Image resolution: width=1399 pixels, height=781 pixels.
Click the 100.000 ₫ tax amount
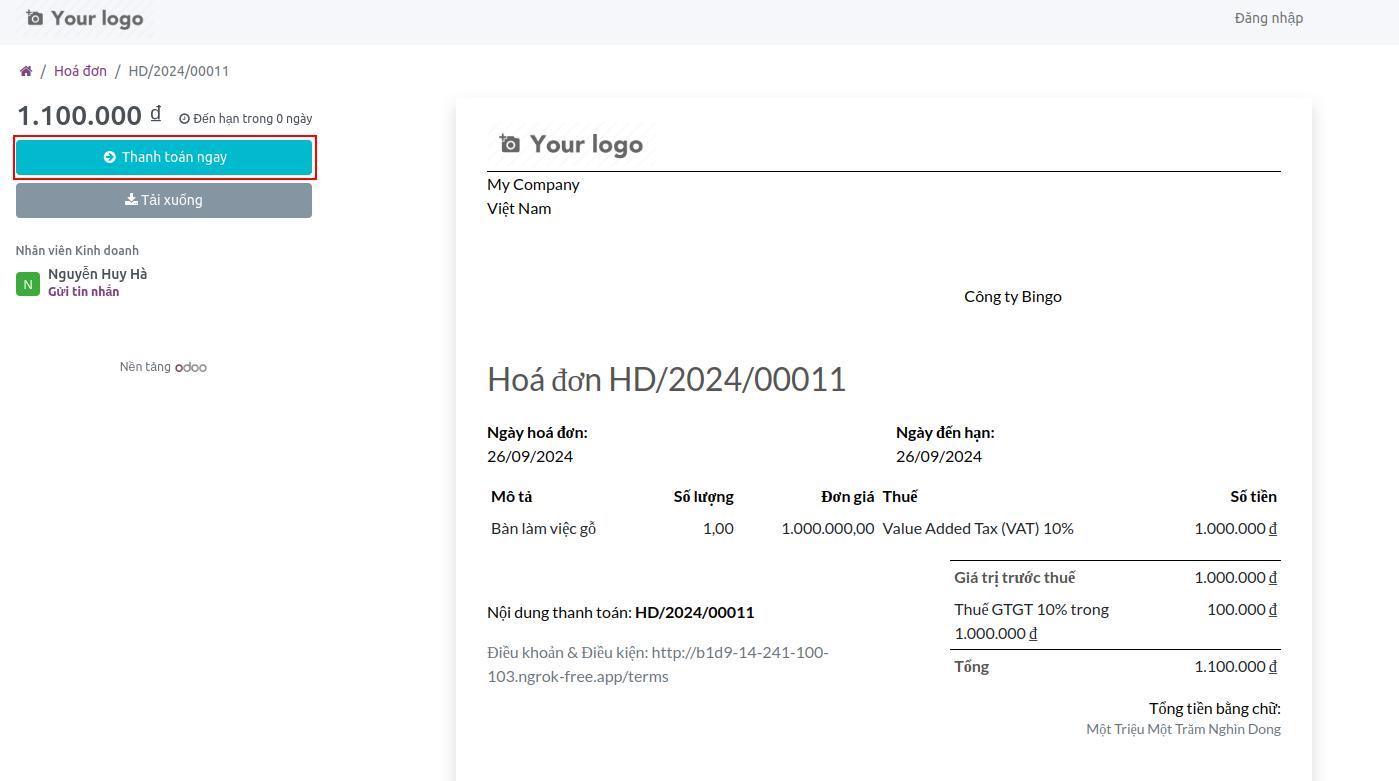[1242, 609]
